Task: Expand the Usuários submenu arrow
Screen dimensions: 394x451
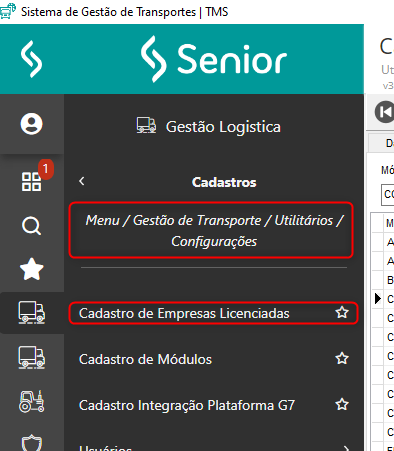Action: point(347,448)
